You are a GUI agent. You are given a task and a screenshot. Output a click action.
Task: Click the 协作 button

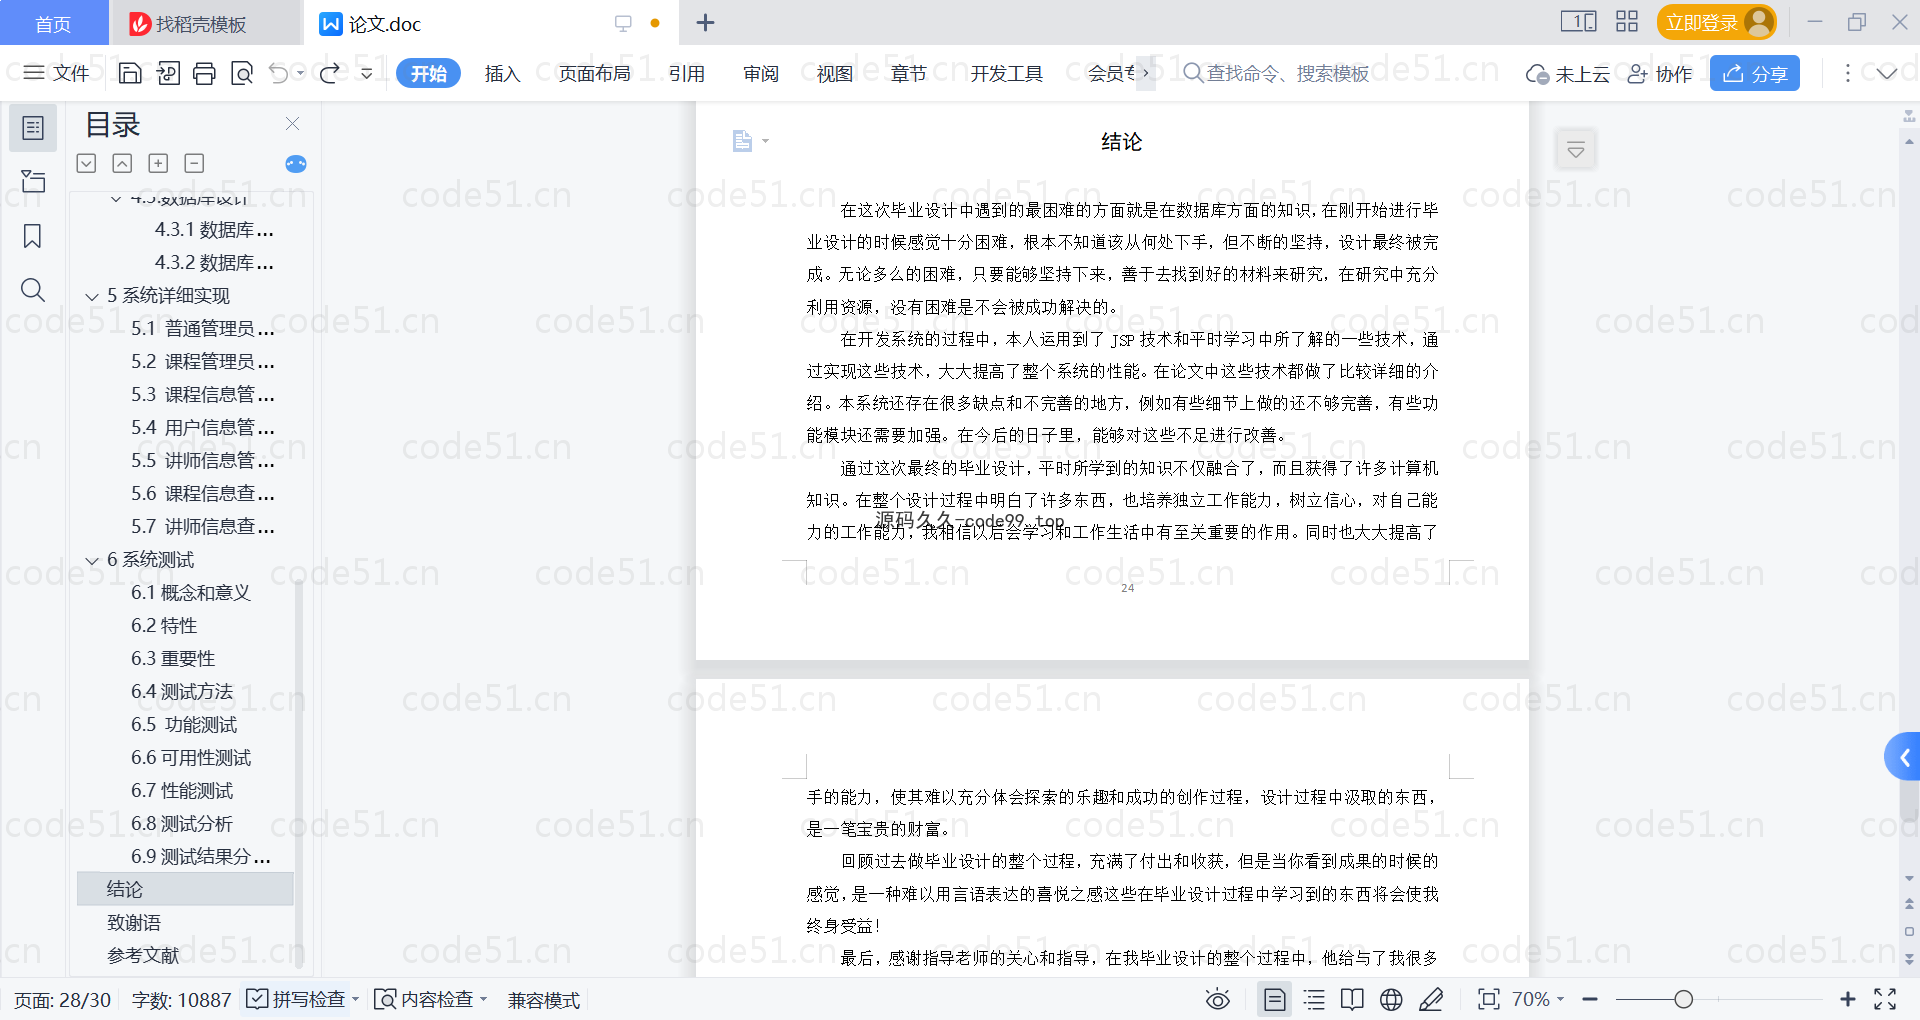(x=1660, y=74)
